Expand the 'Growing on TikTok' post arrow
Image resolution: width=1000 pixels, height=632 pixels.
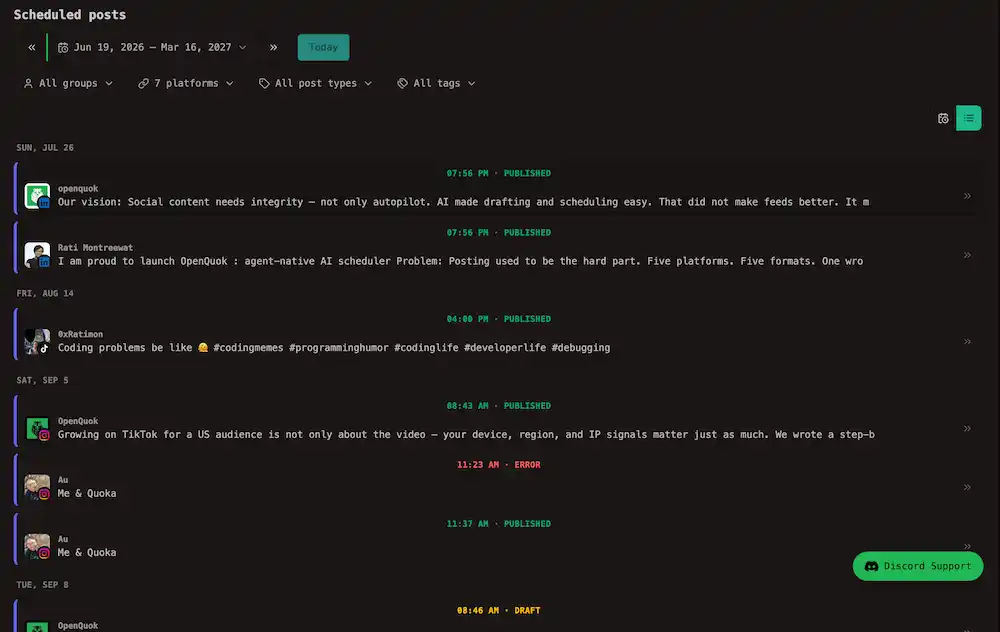[967, 428]
